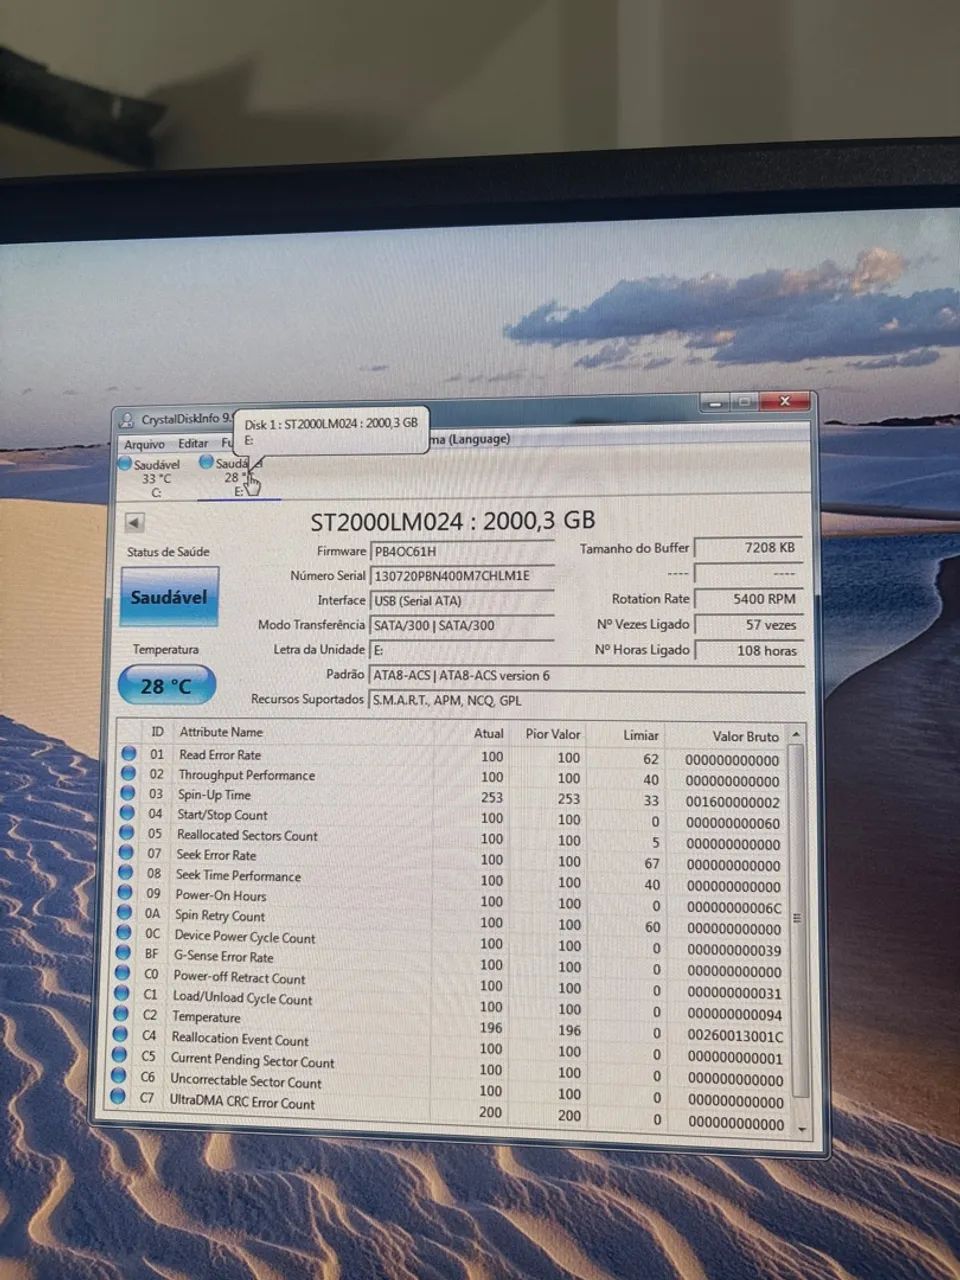The image size is (960, 1280).
Task: Click raw value 00000000006C
Action: click(x=734, y=908)
